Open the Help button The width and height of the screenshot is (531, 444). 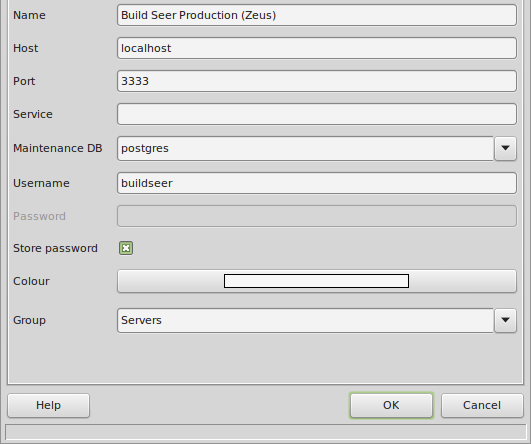[48, 405]
